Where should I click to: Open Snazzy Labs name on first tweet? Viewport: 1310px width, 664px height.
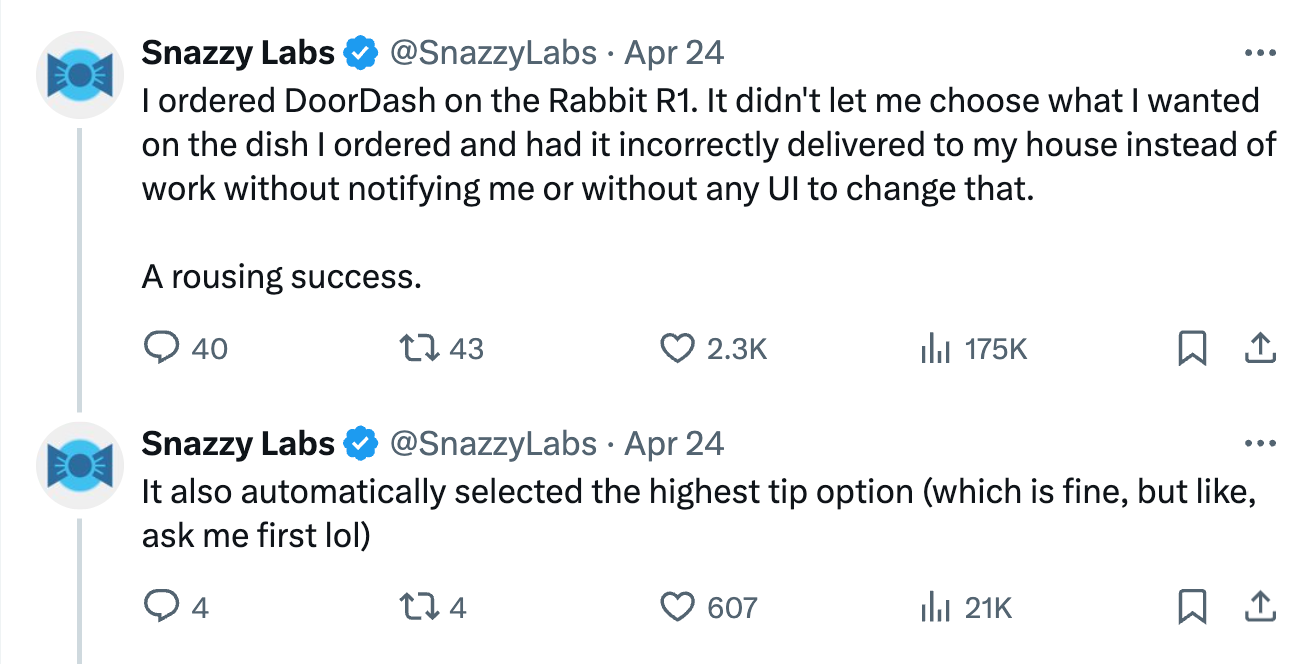[238, 52]
